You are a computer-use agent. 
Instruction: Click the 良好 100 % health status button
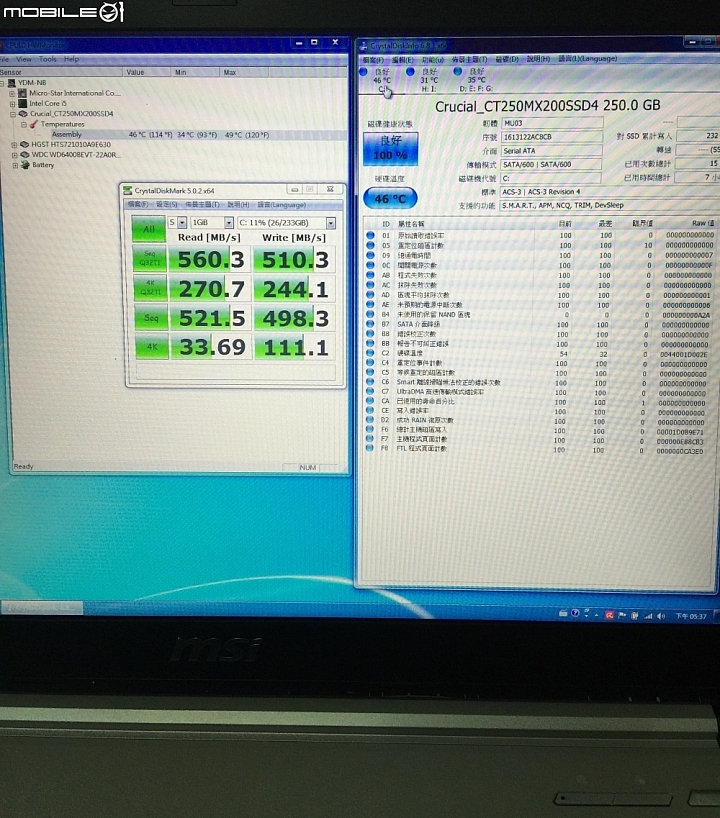390,149
